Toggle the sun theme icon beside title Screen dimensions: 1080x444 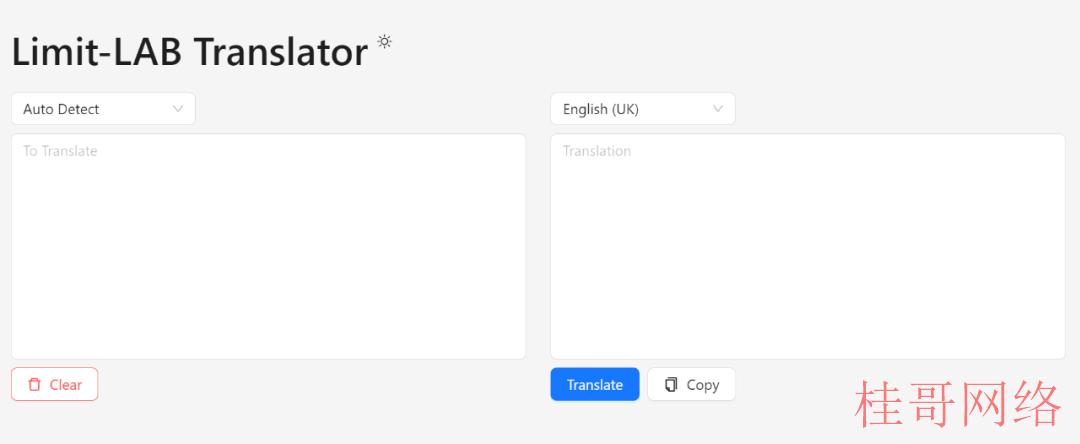[384, 41]
